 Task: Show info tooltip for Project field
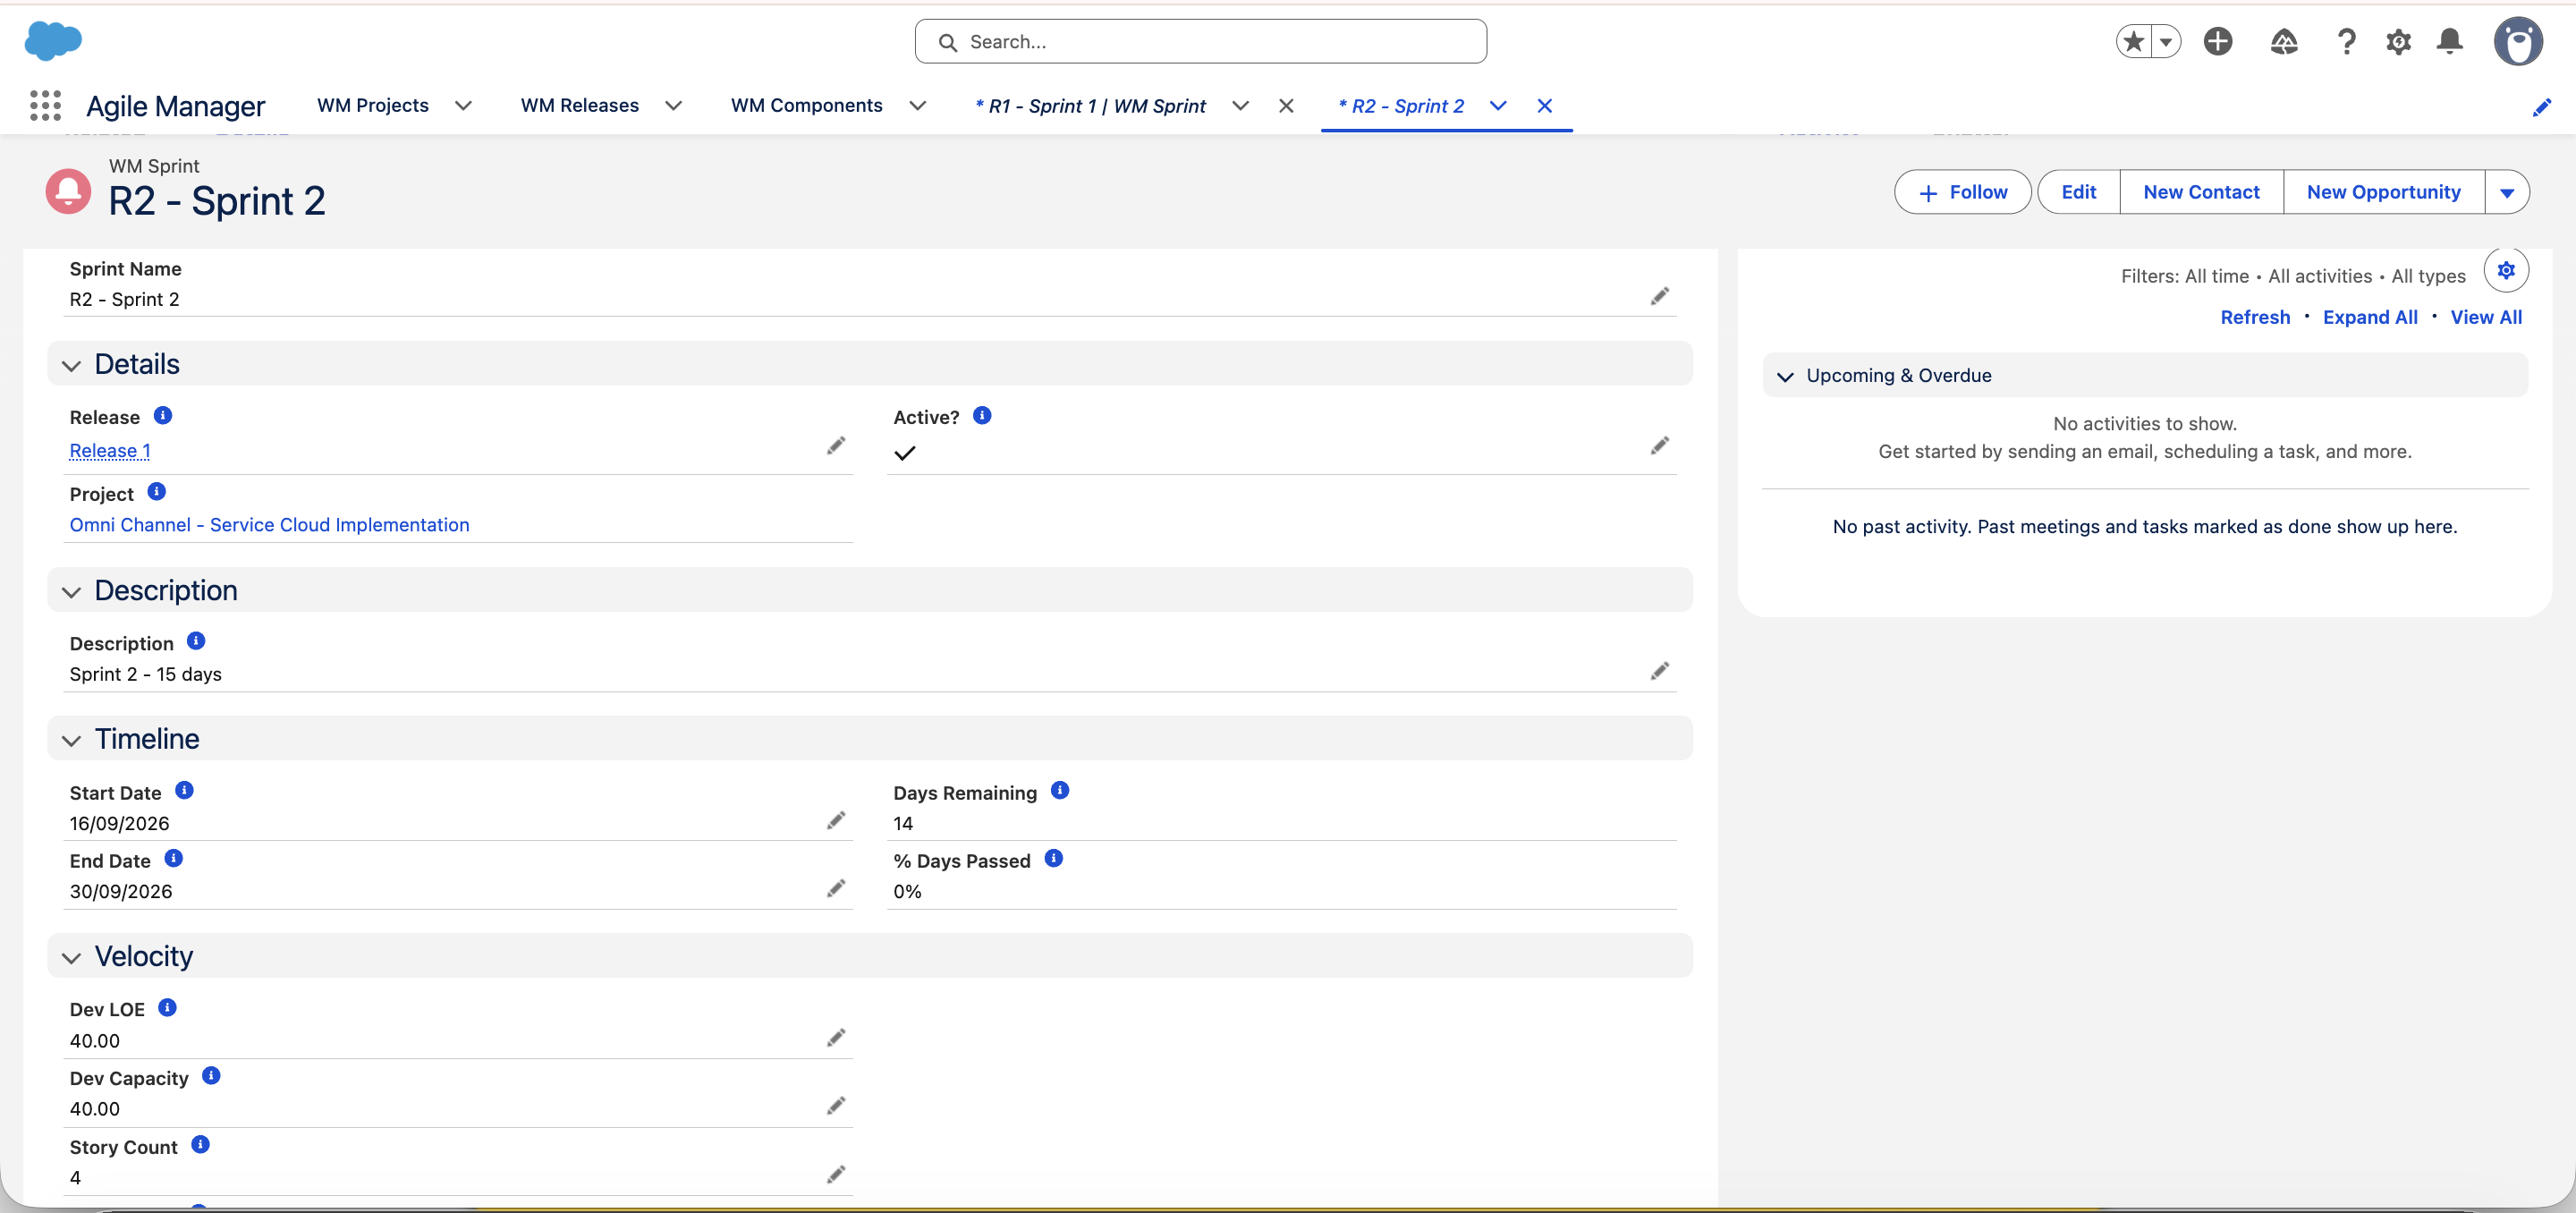pos(156,491)
